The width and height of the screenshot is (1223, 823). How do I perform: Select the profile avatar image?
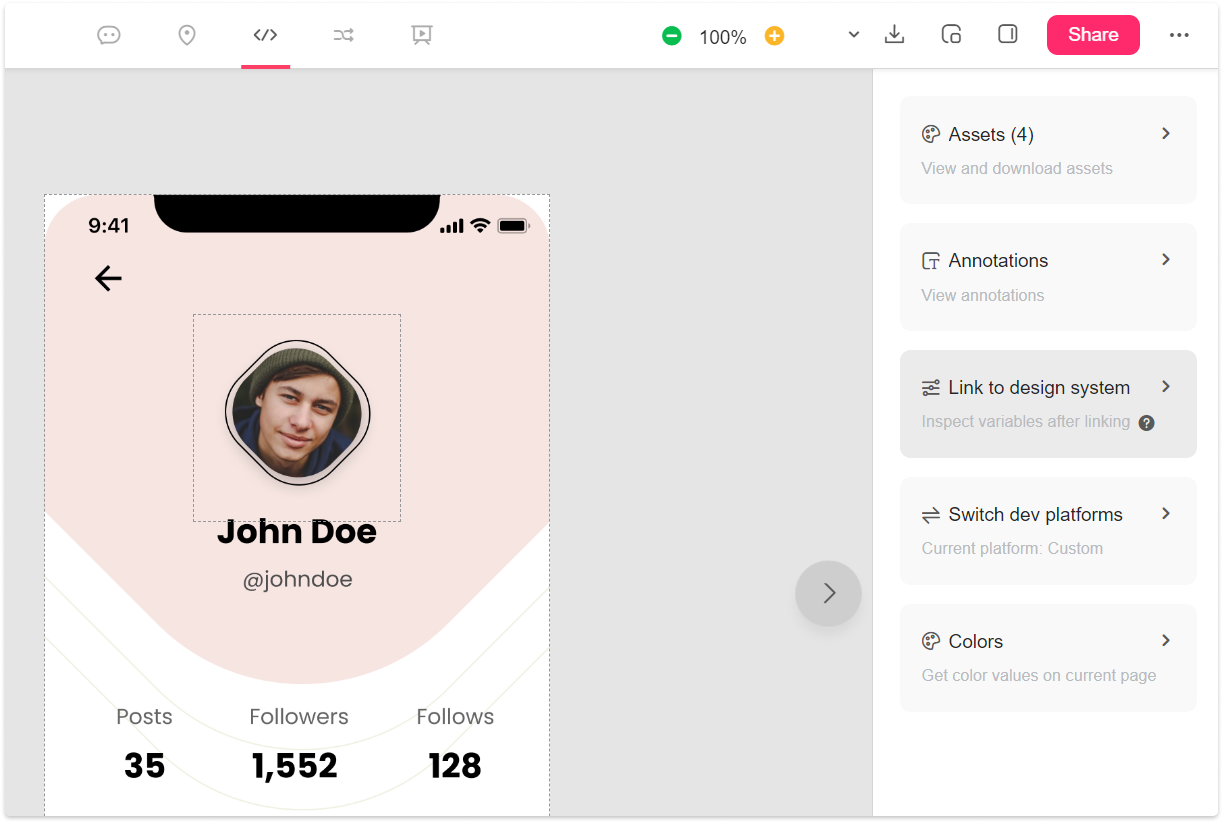point(298,413)
